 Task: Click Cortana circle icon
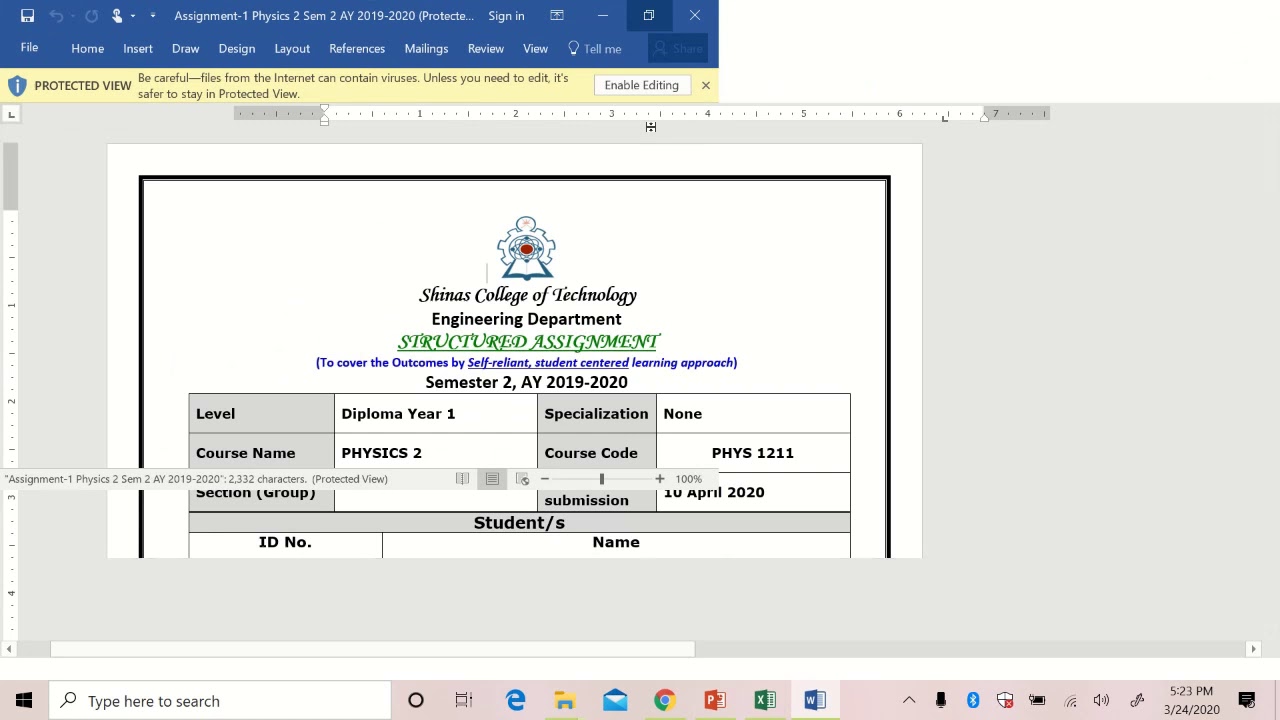[x=416, y=701]
